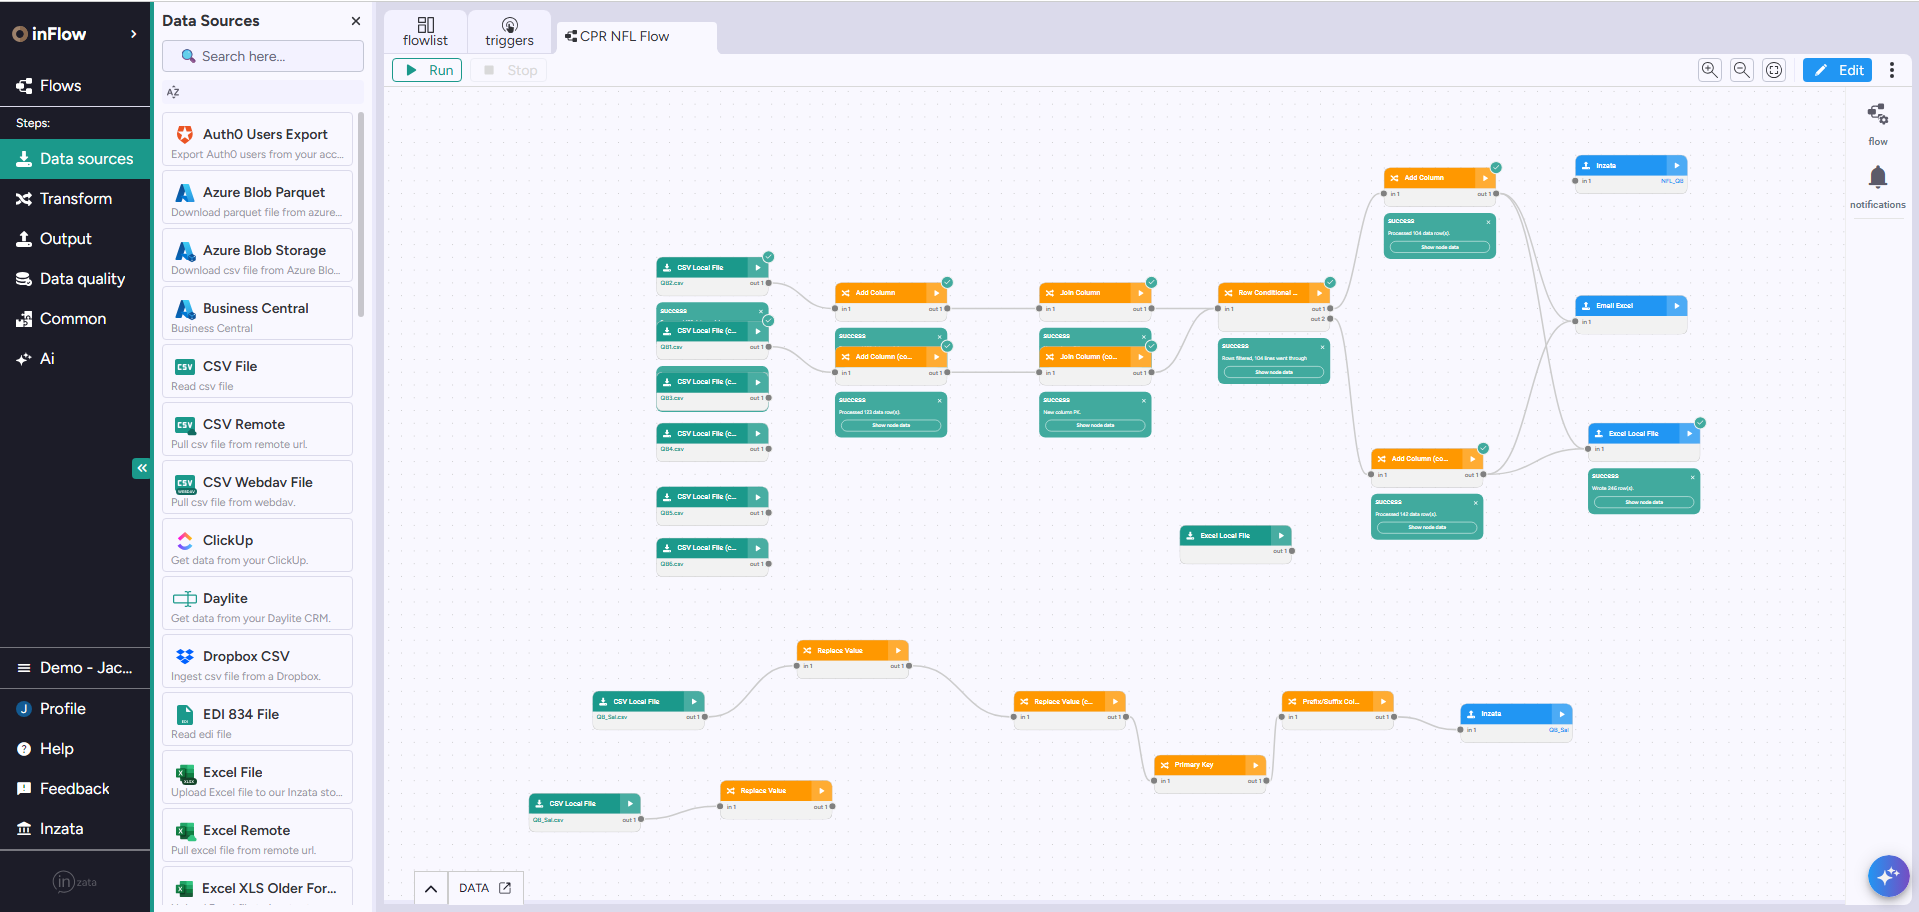
Task: Open the flow panel on the right sidebar
Action: tap(1877, 120)
